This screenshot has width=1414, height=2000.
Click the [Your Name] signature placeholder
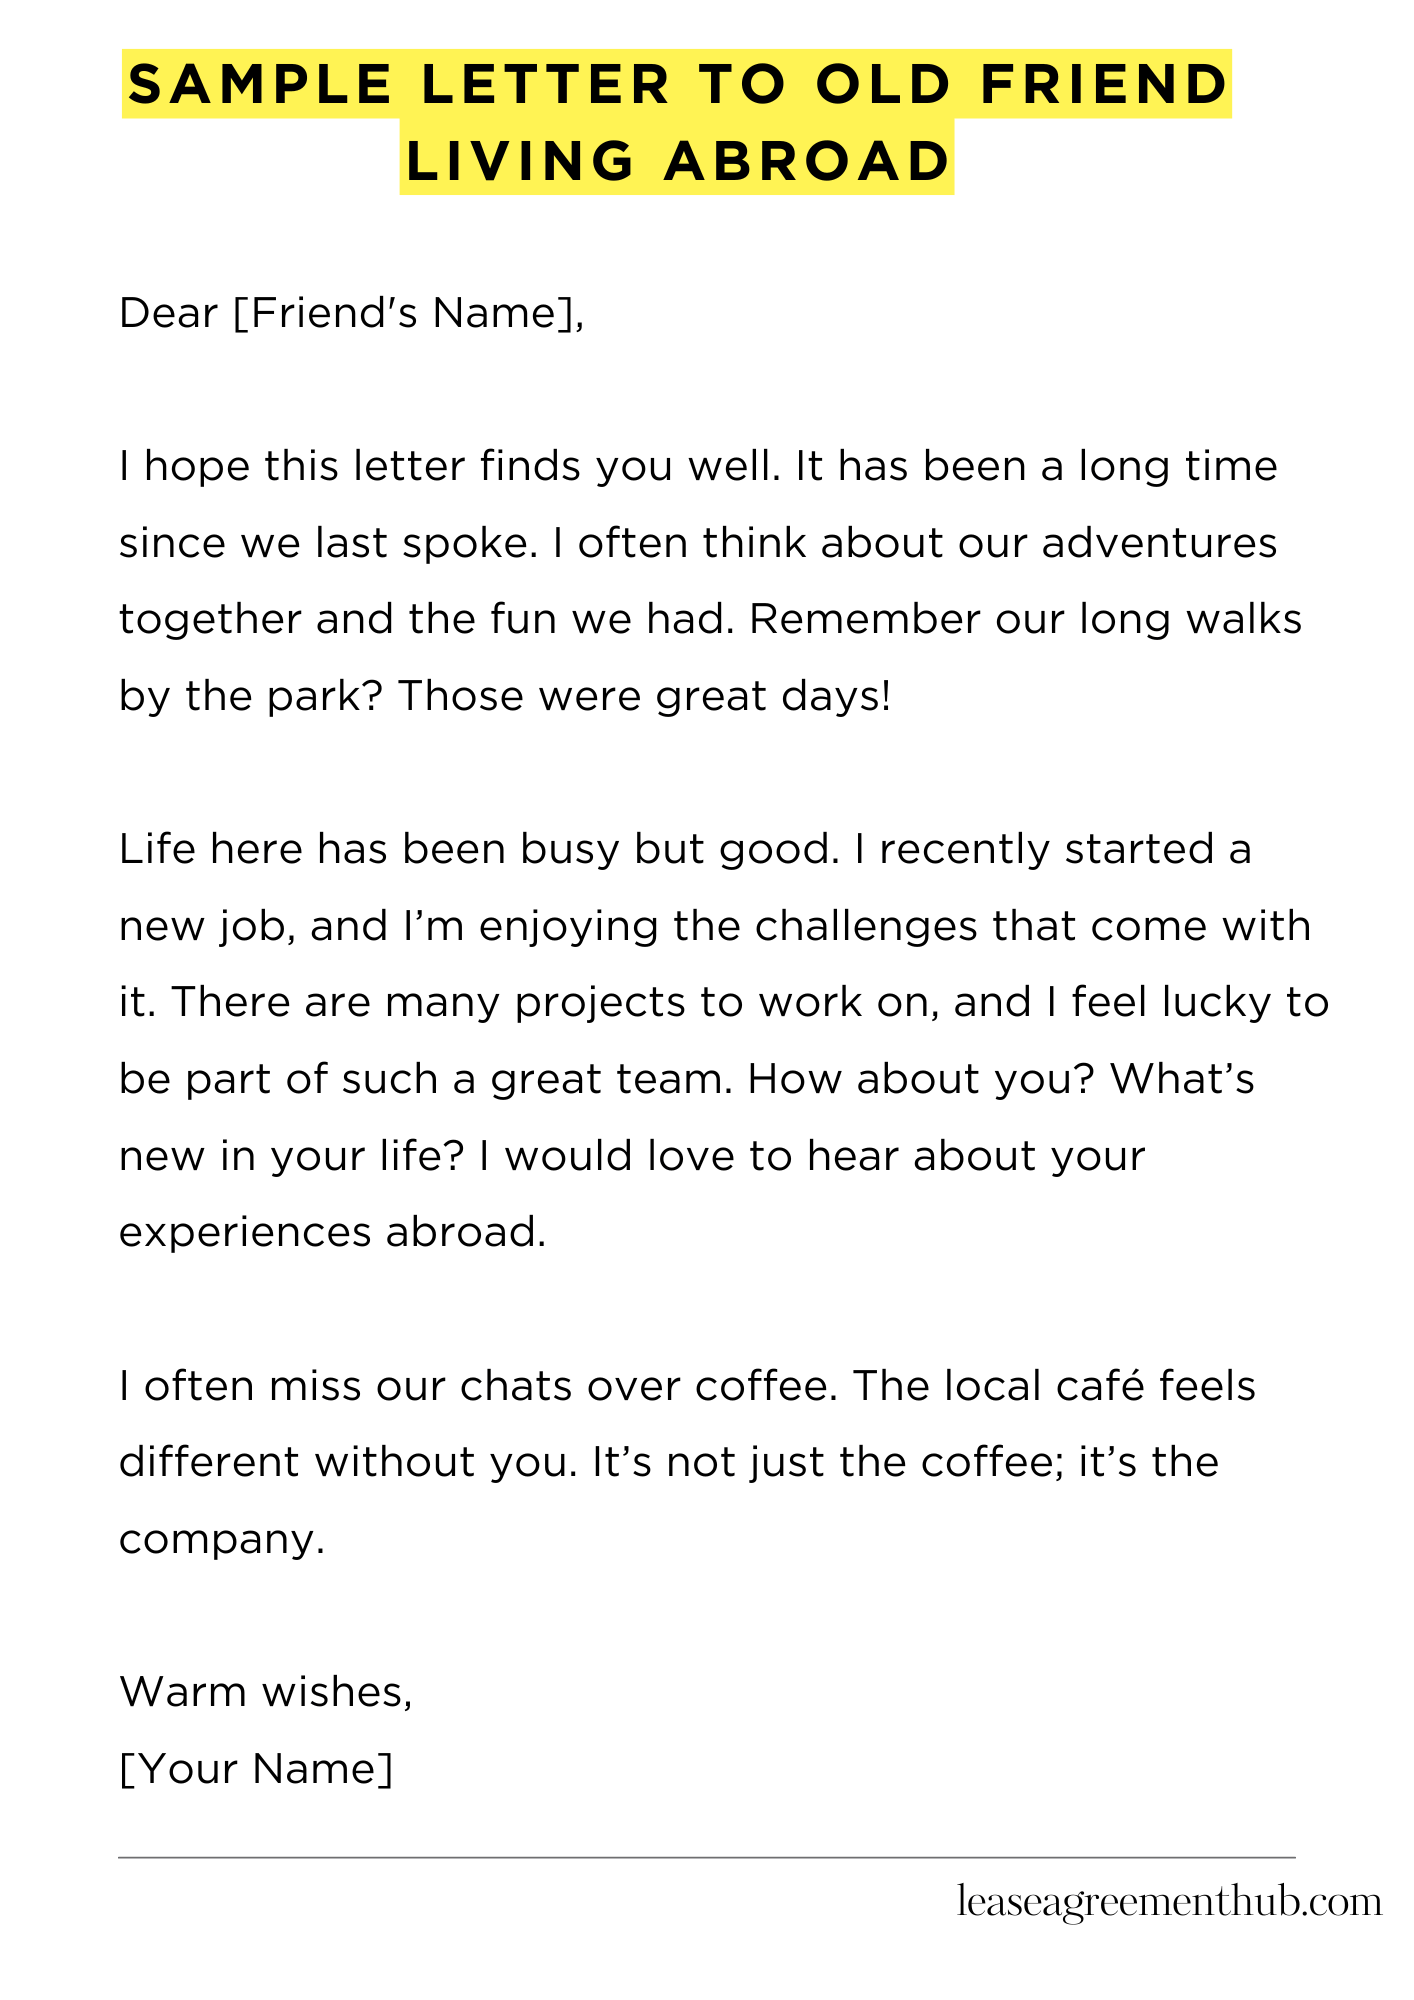pyautogui.click(x=256, y=1769)
